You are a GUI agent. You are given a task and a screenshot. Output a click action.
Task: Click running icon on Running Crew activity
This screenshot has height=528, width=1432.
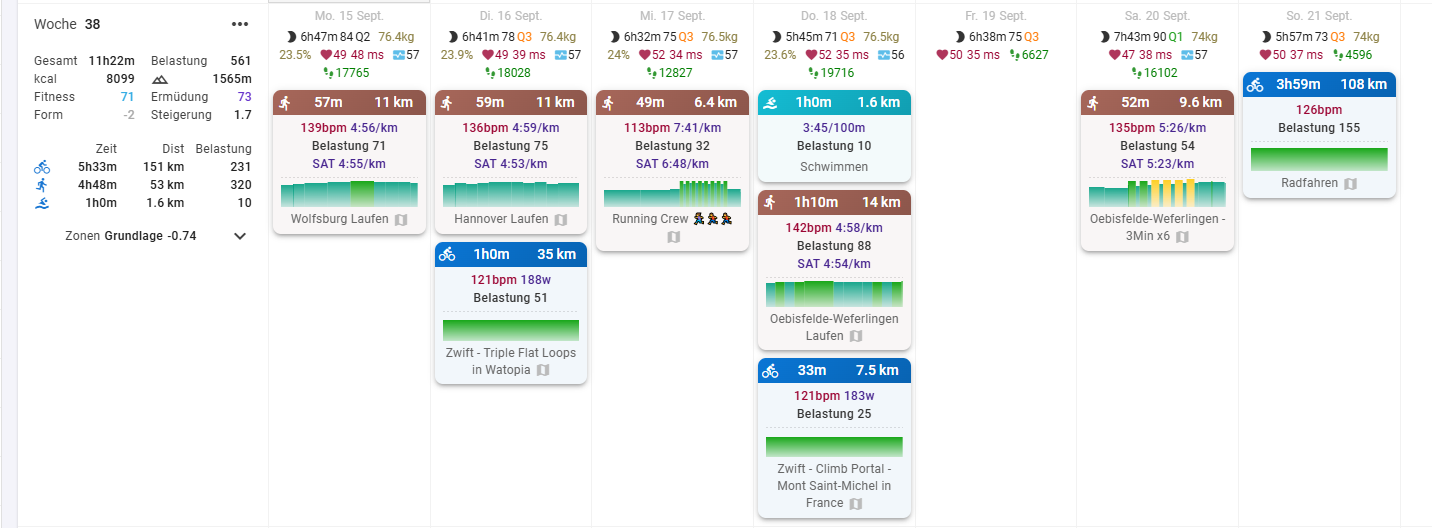[608, 102]
